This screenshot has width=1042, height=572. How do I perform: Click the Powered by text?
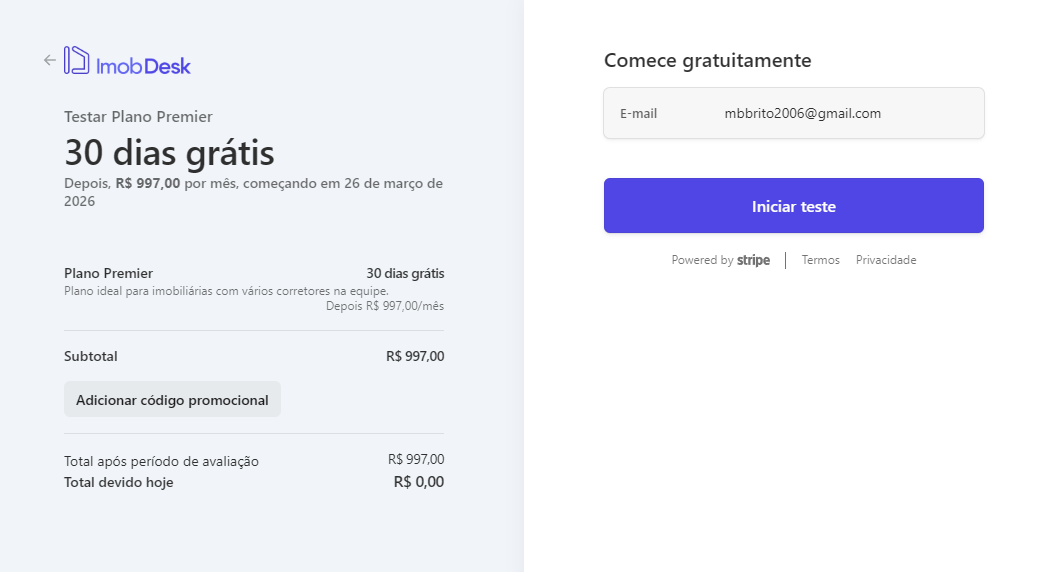click(702, 260)
